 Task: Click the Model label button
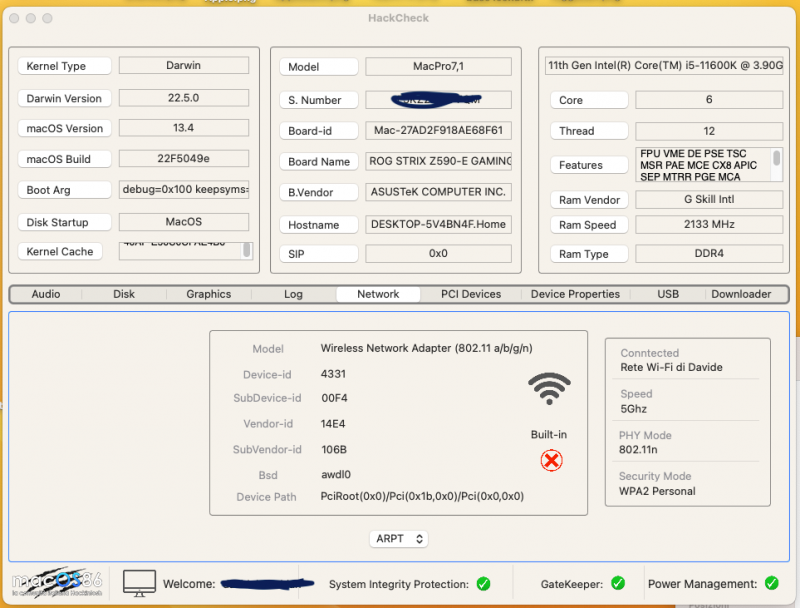[x=319, y=67]
